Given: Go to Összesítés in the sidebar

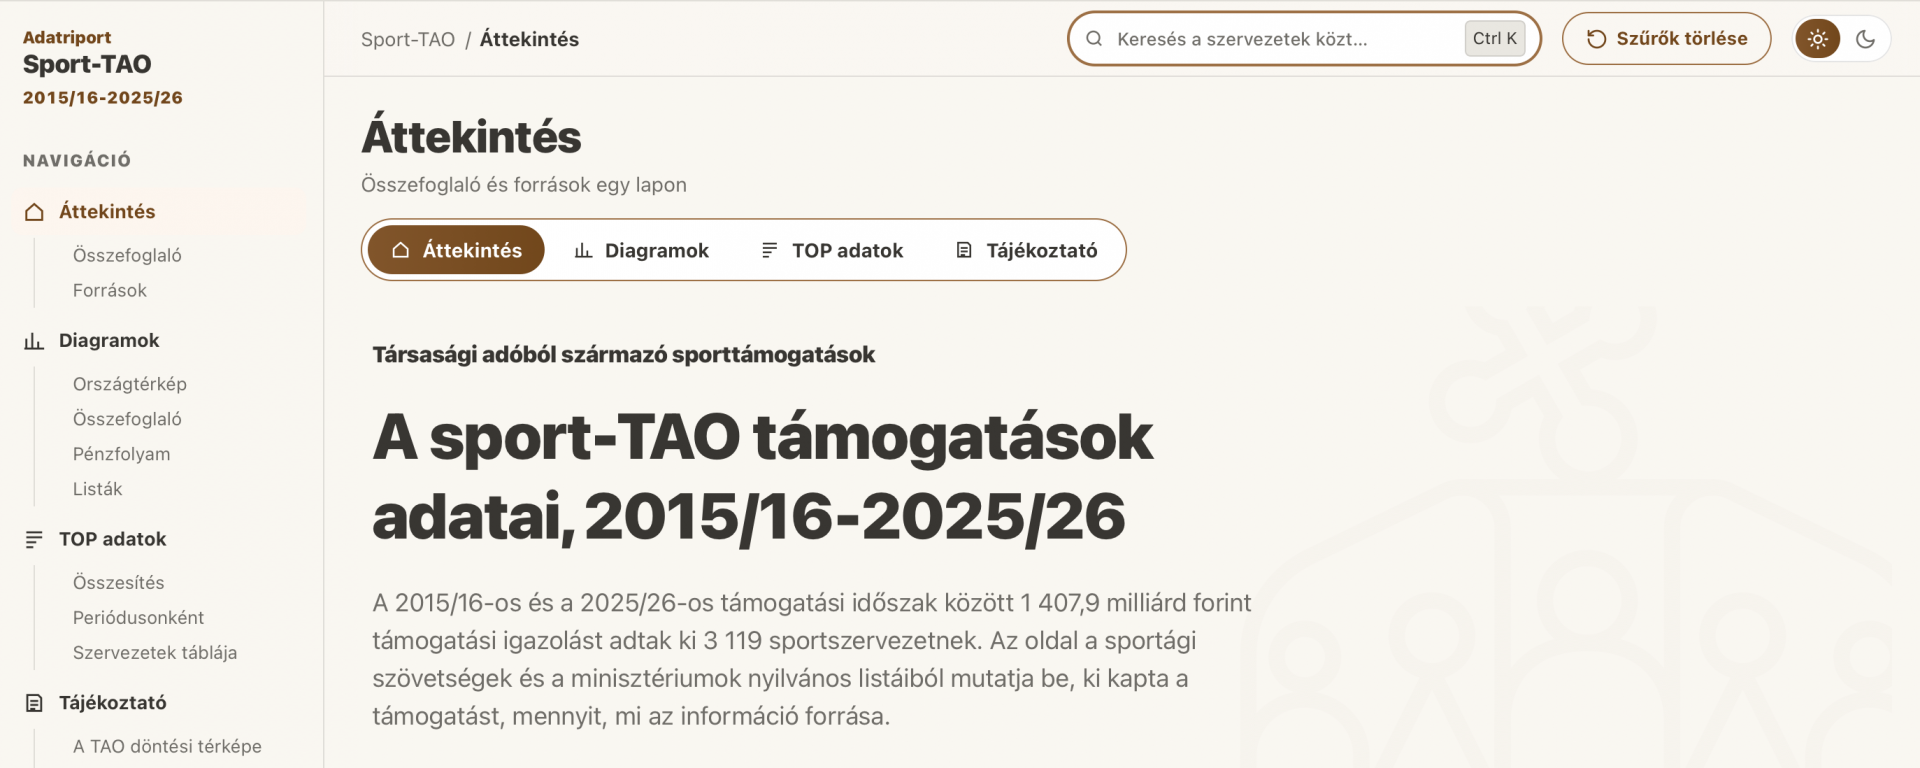Looking at the screenshot, I should [x=119, y=583].
